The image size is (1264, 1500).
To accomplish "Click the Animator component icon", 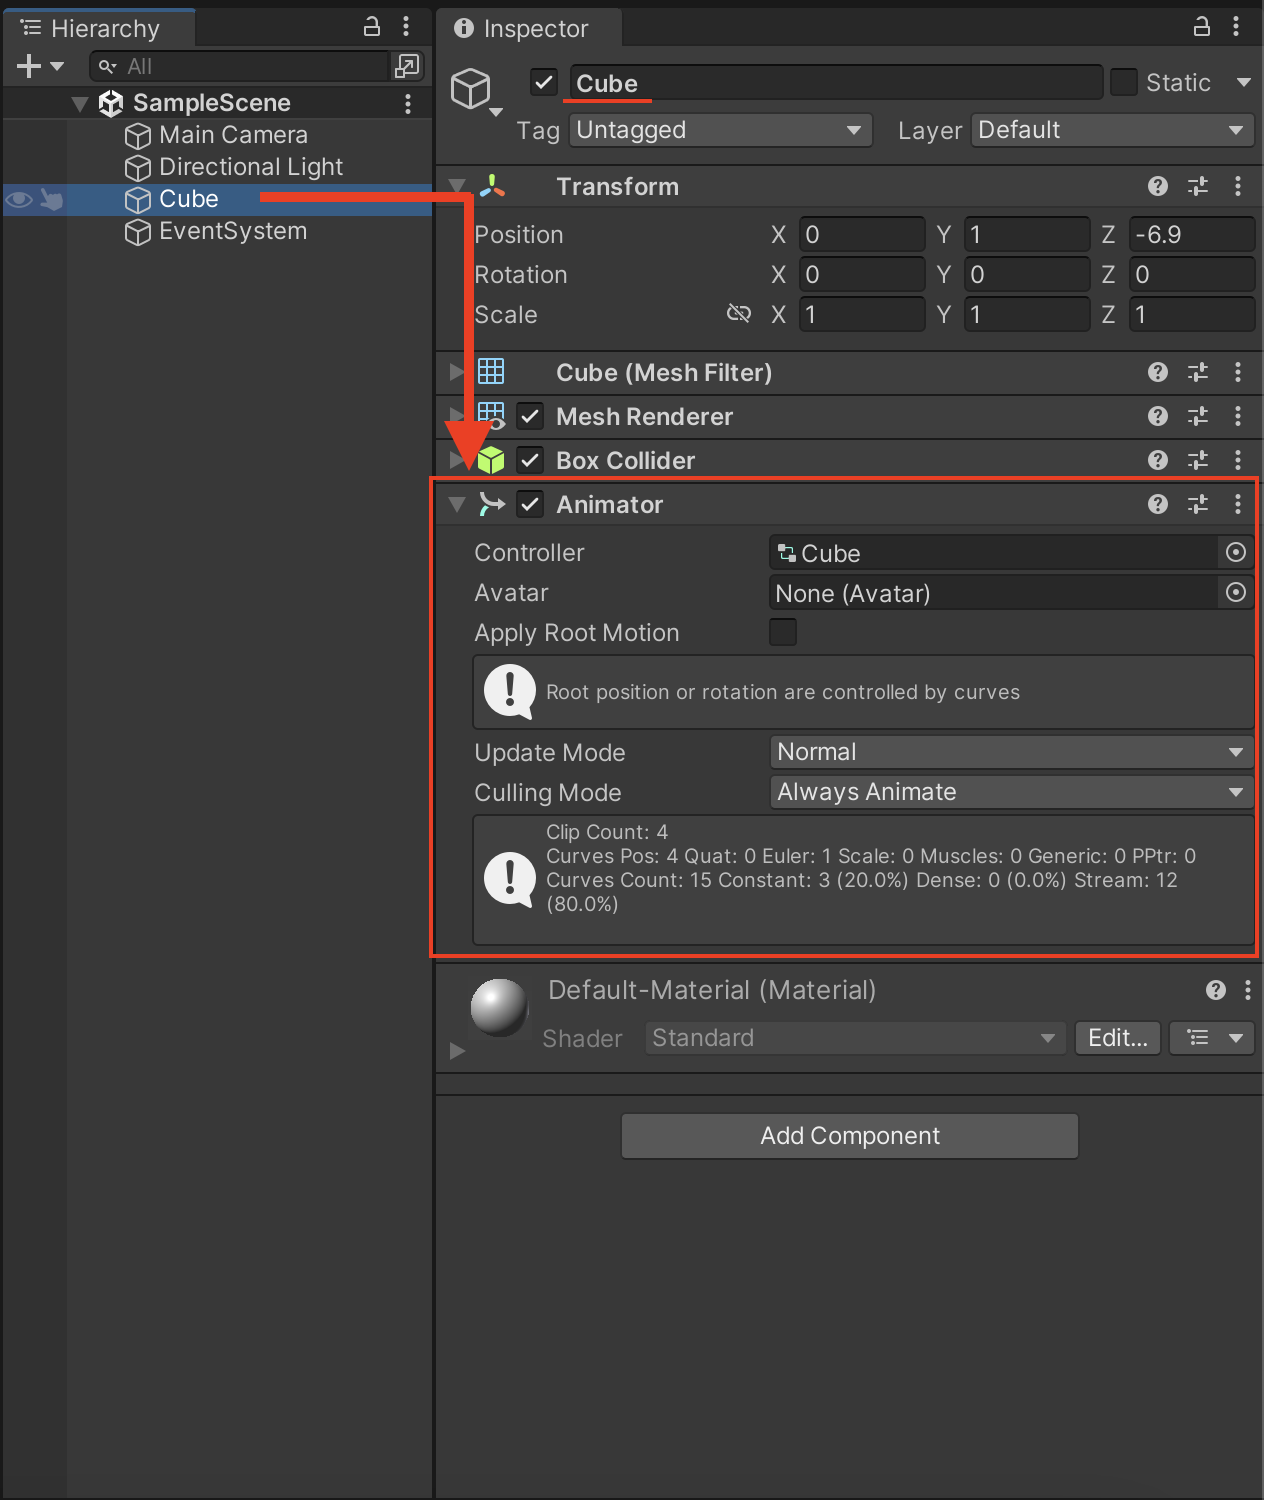I will (491, 504).
